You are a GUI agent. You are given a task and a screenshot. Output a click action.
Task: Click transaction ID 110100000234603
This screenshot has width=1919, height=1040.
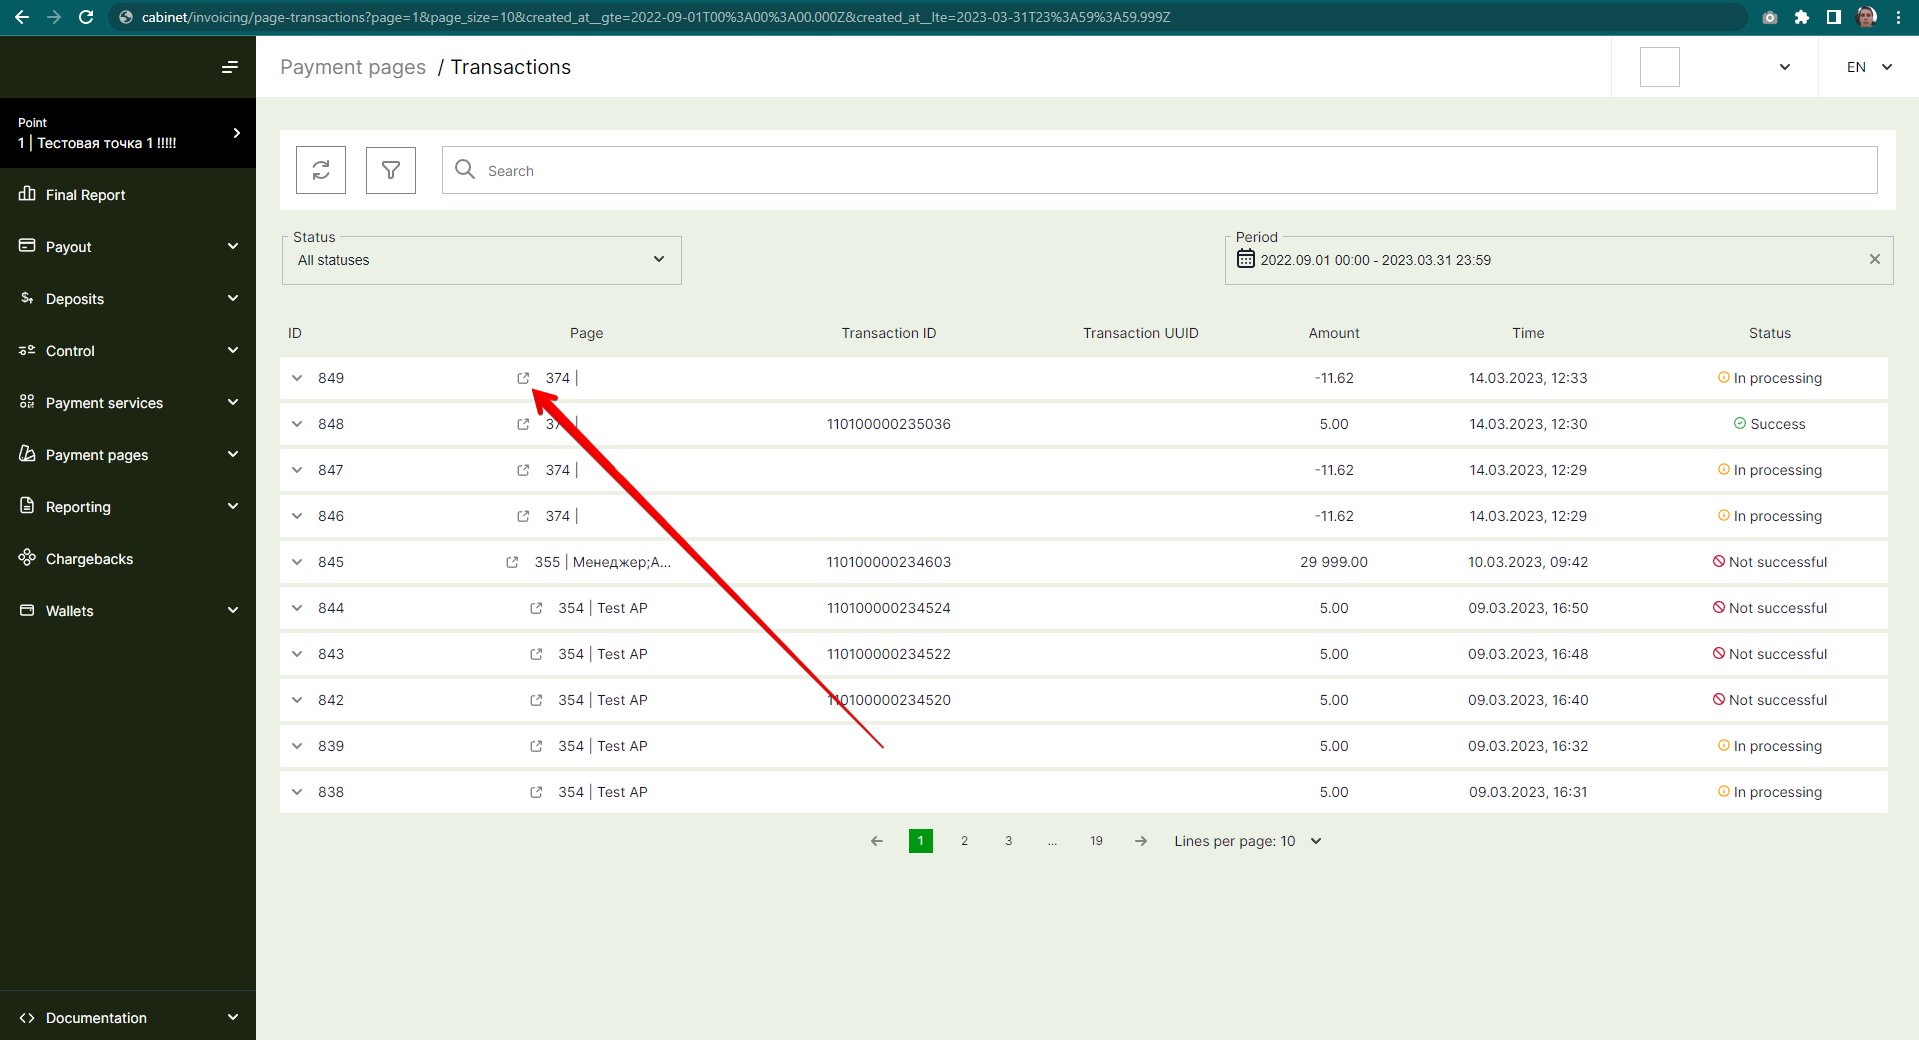[889, 562]
